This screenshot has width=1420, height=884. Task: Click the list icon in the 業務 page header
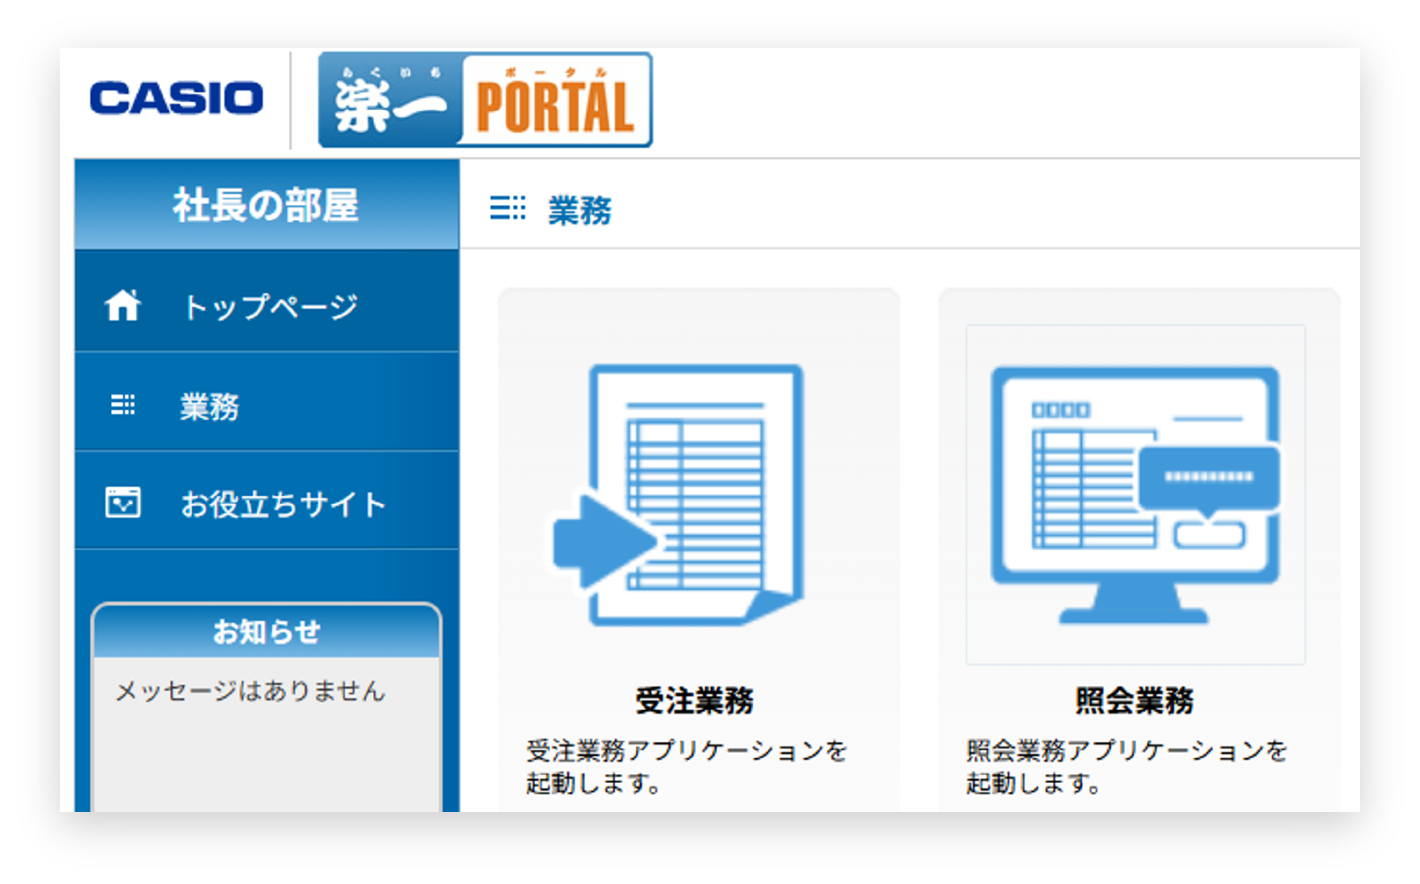tap(507, 208)
